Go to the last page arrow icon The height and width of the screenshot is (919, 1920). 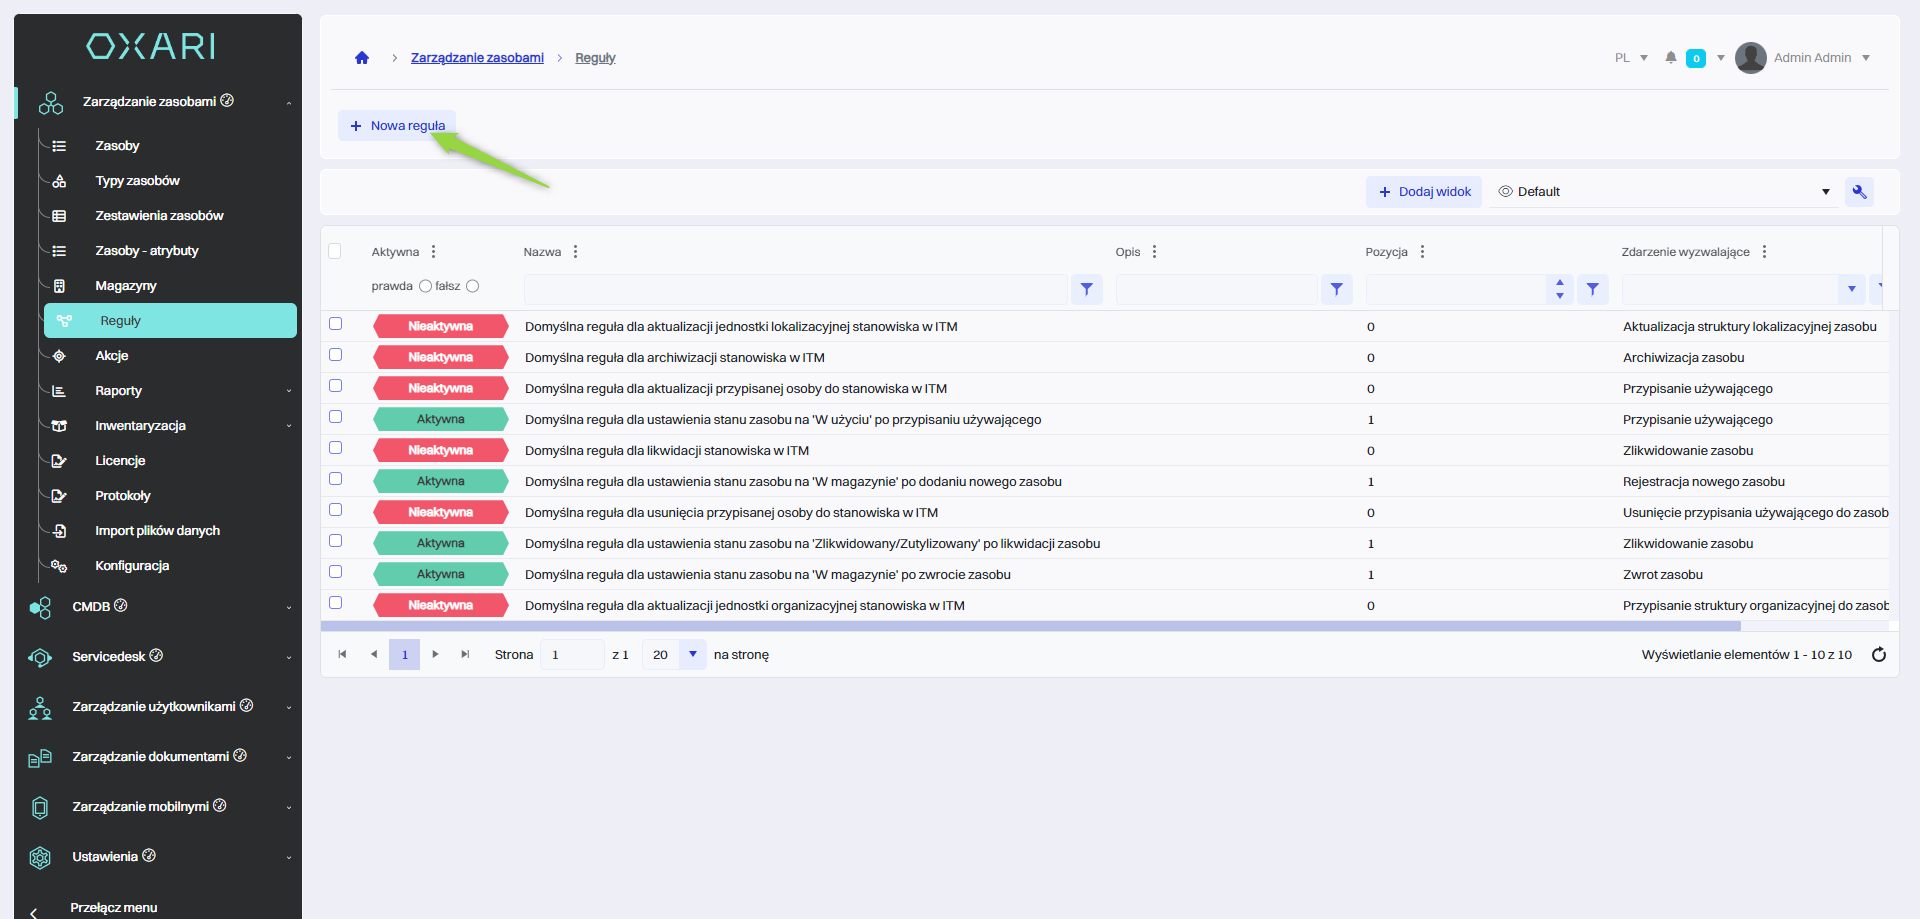coord(465,655)
